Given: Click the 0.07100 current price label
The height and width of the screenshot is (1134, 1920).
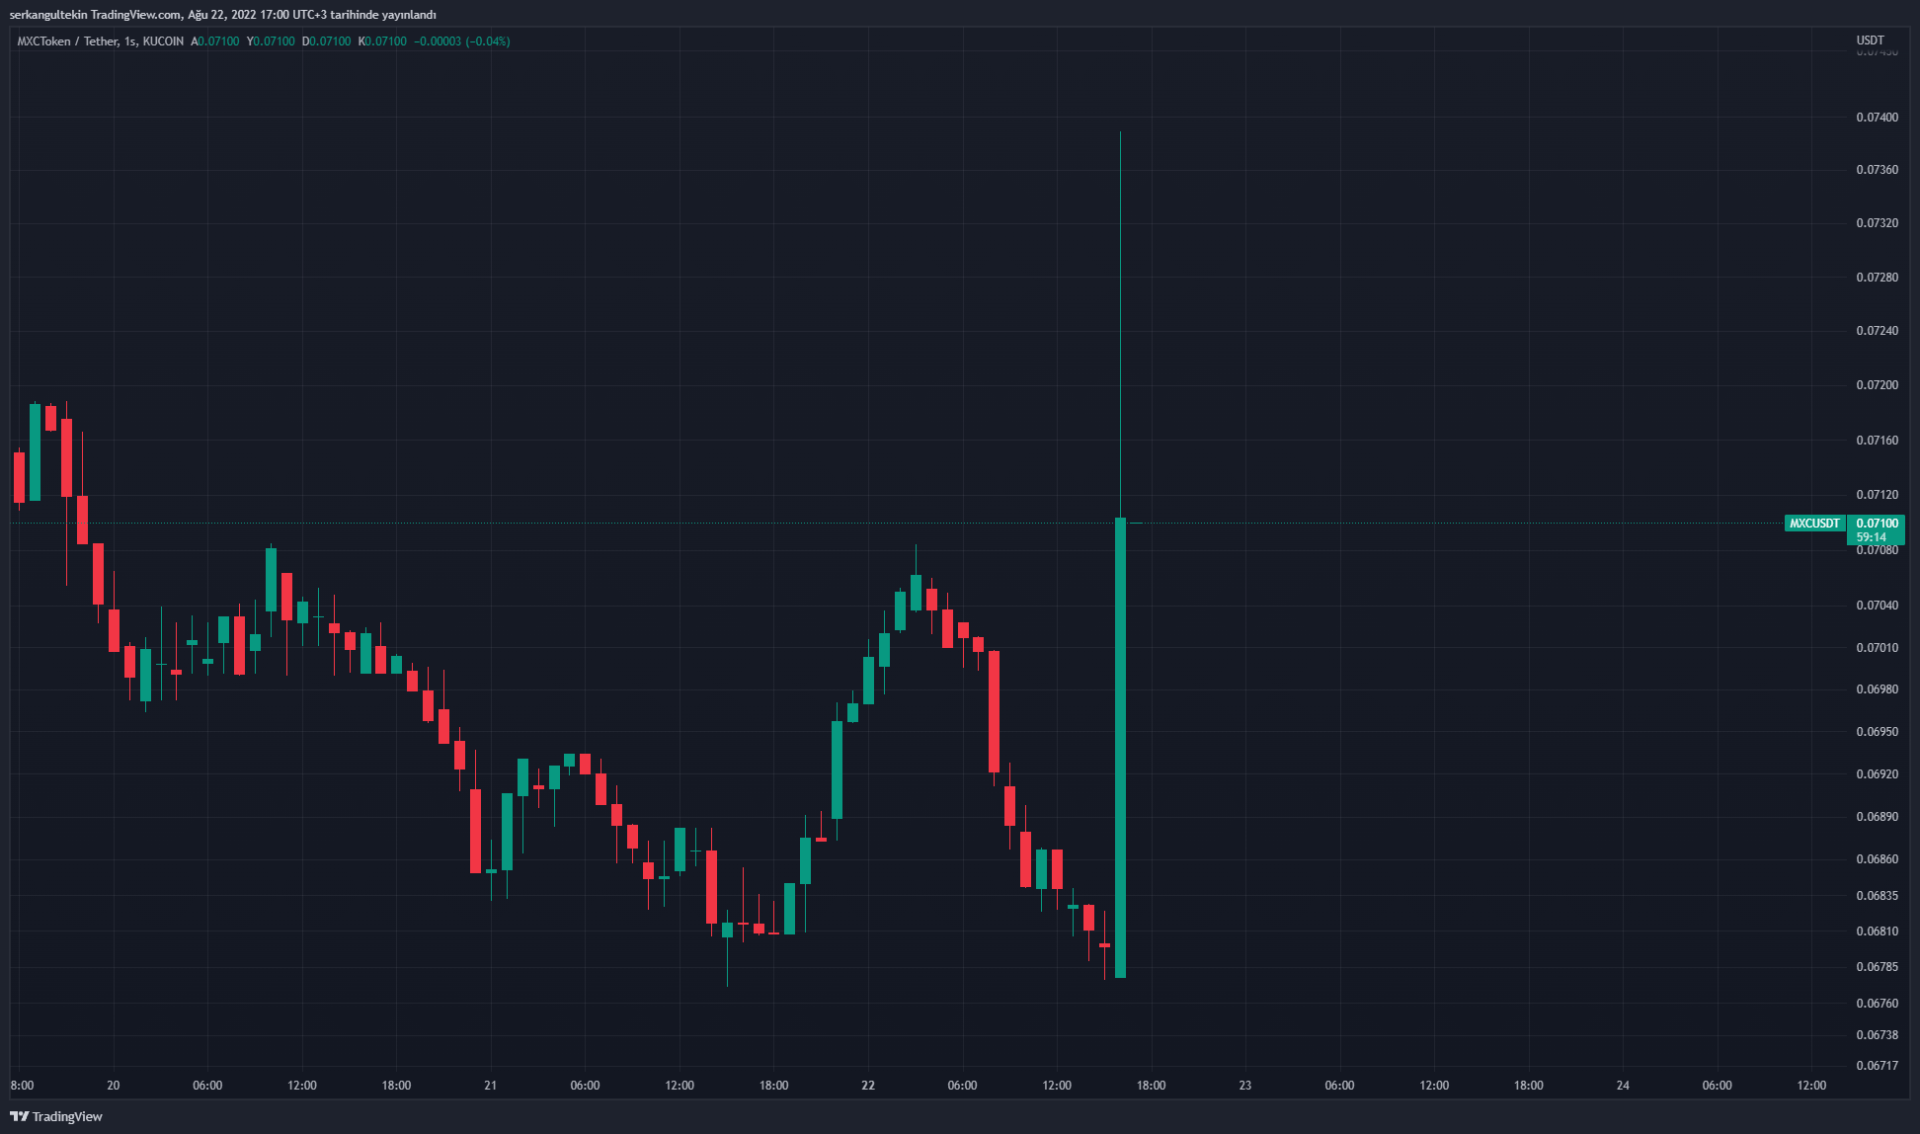Looking at the screenshot, I should click(1876, 523).
